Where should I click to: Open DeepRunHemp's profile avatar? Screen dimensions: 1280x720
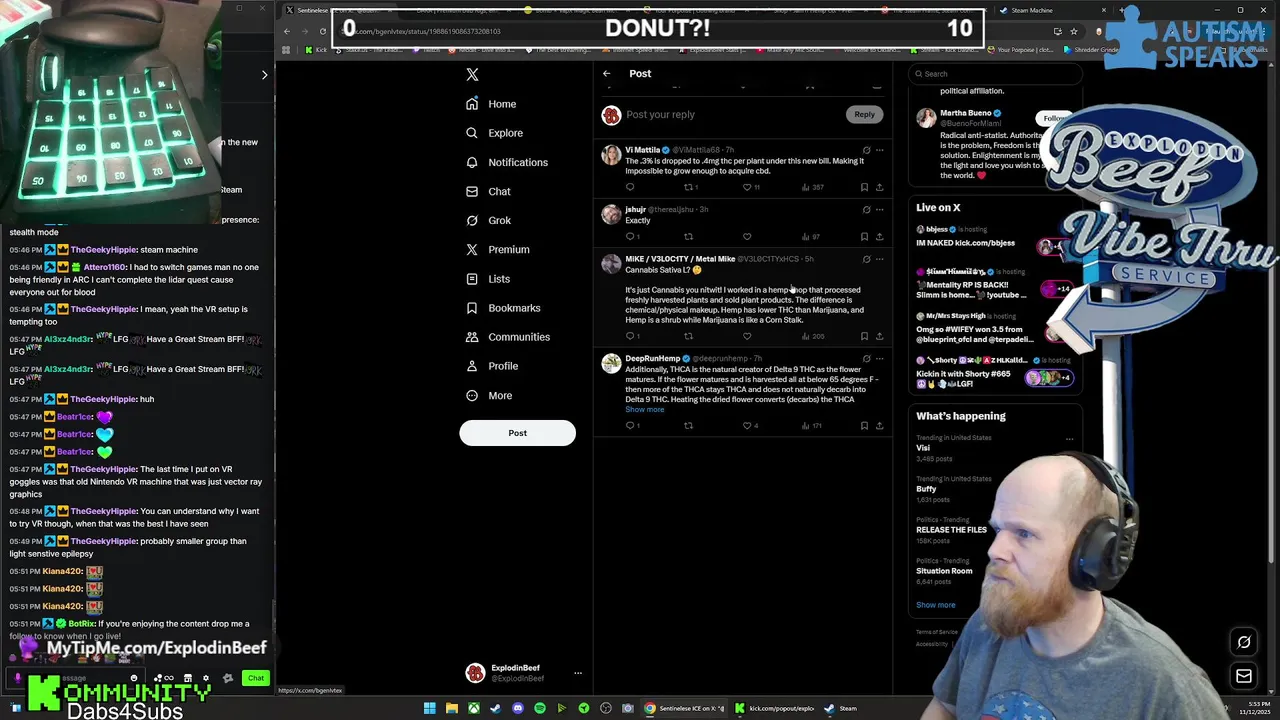[x=611, y=364]
